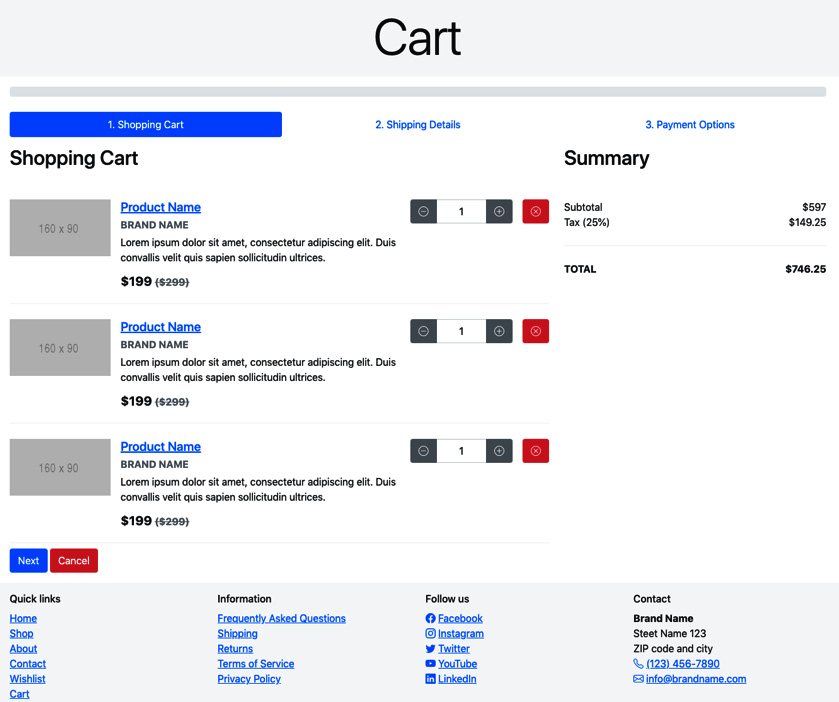Switch to the Payment Options step

(x=690, y=124)
